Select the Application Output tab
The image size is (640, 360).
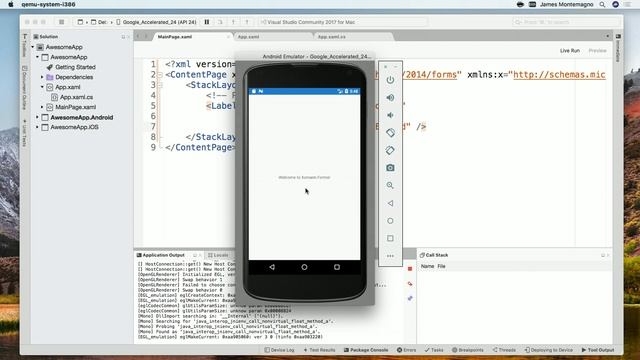point(160,255)
